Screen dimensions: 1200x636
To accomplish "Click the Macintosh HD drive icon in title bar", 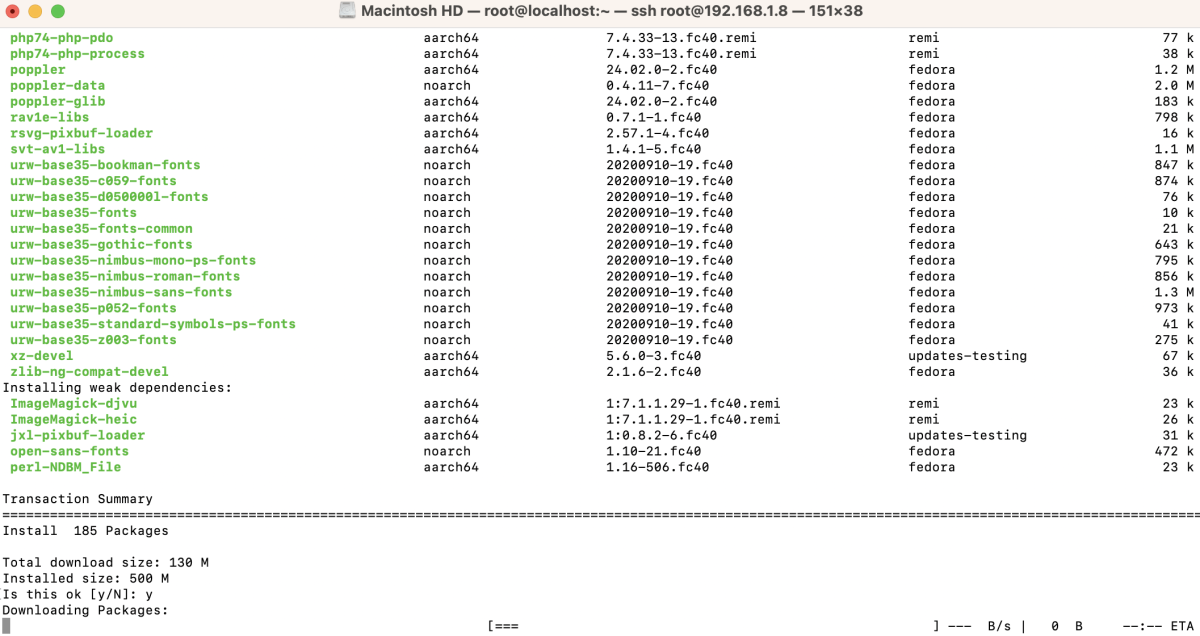I will pos(347,11).
